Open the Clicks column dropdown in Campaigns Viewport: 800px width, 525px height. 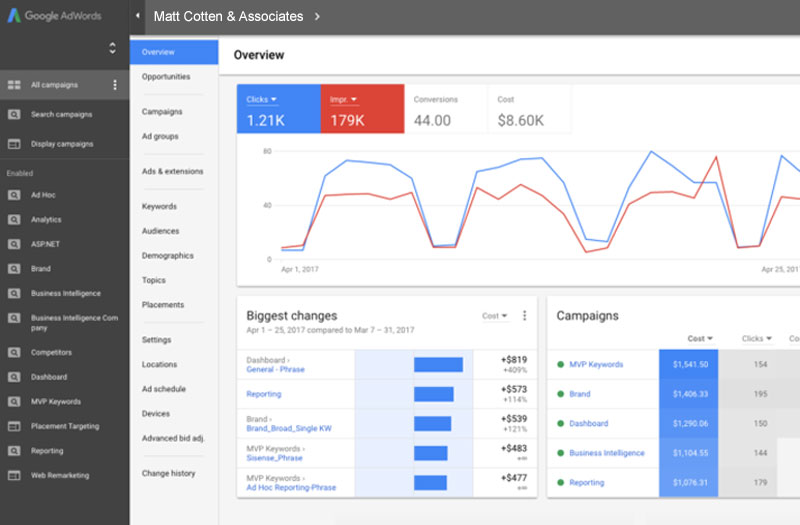tap(757, 338)
